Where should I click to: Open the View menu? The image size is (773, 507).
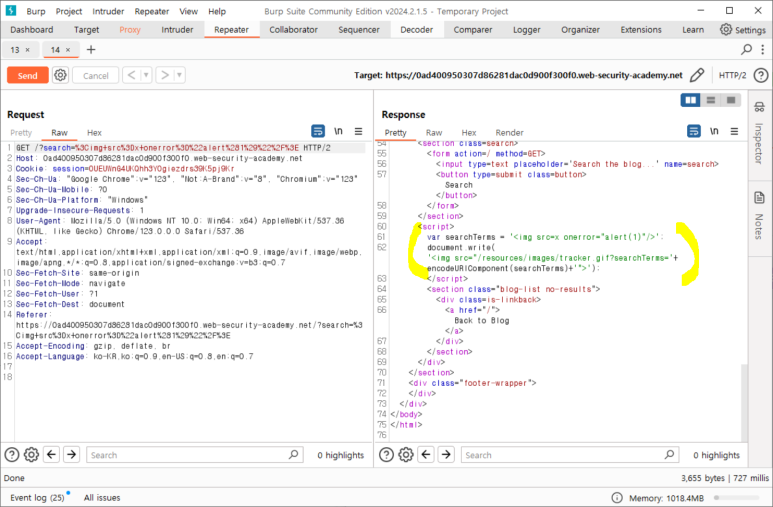pyautogui.click(x=188, y=11)
